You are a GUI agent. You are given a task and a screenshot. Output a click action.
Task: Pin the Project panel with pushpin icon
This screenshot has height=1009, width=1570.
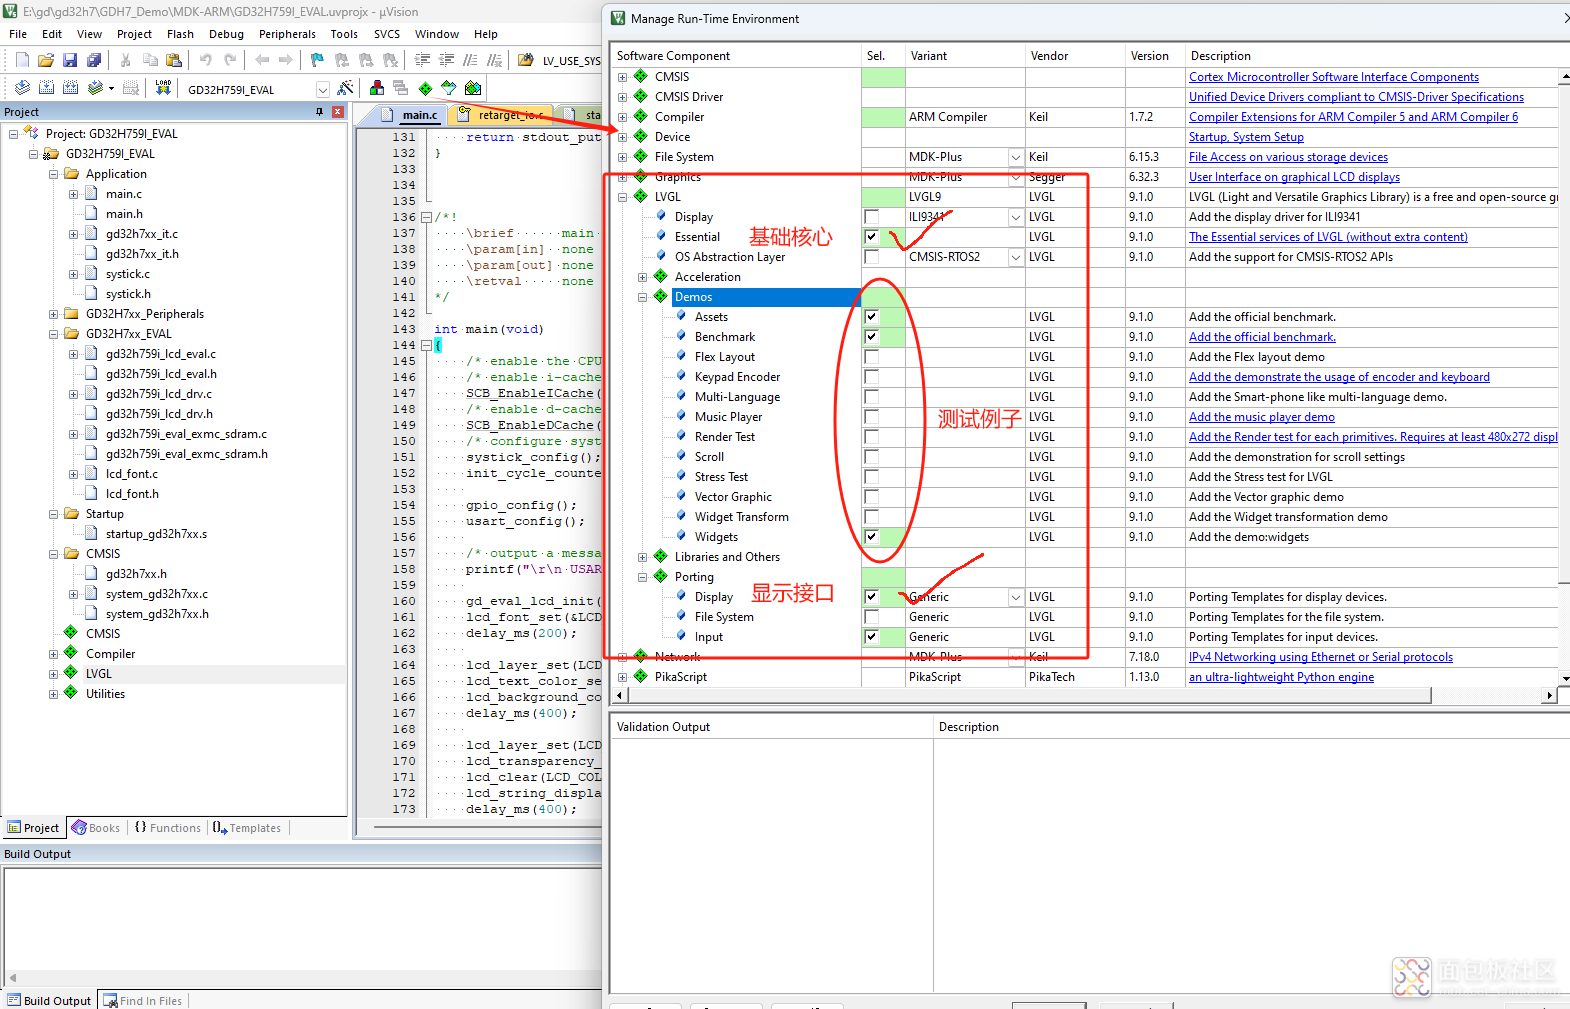(x=320, y=112)
